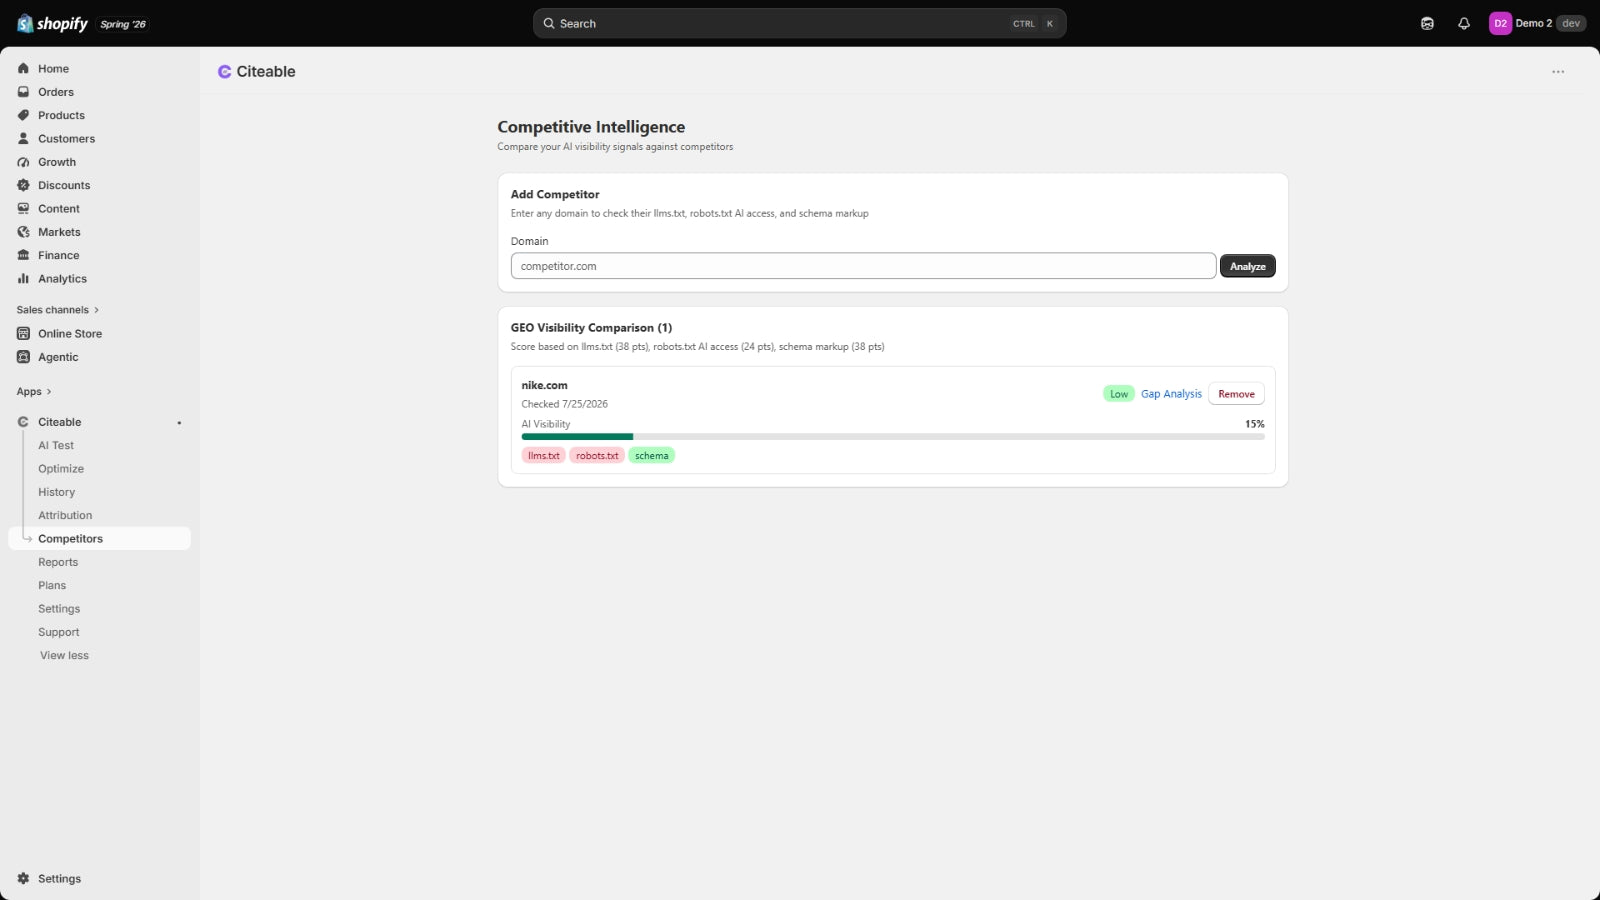Viewport: 1600px width, 900px height.
Task: Open the Discounts badge icon
Action: pyautogui.click(x=23, y=185)
